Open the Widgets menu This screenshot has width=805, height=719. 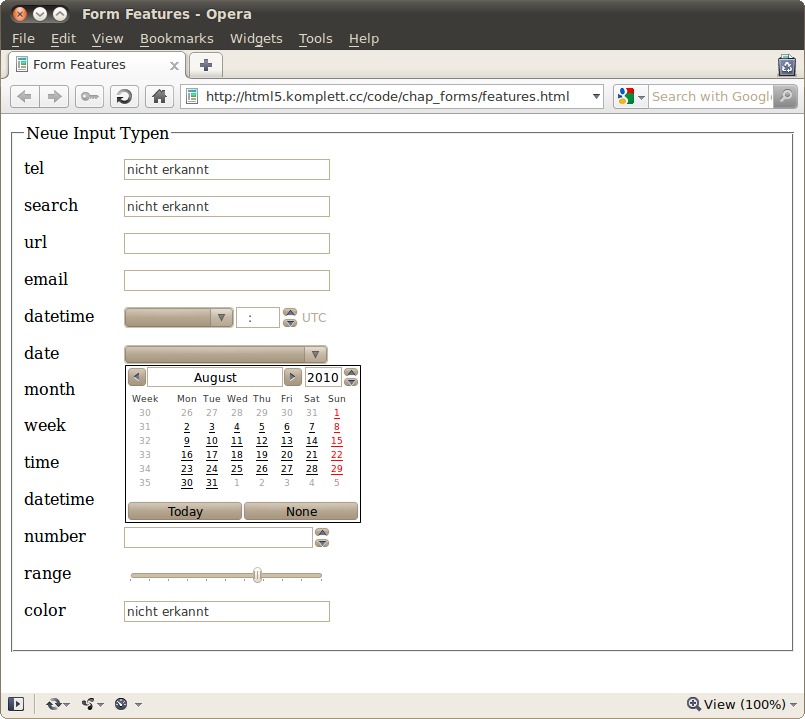pyautogui.click(x=256, y=38)
